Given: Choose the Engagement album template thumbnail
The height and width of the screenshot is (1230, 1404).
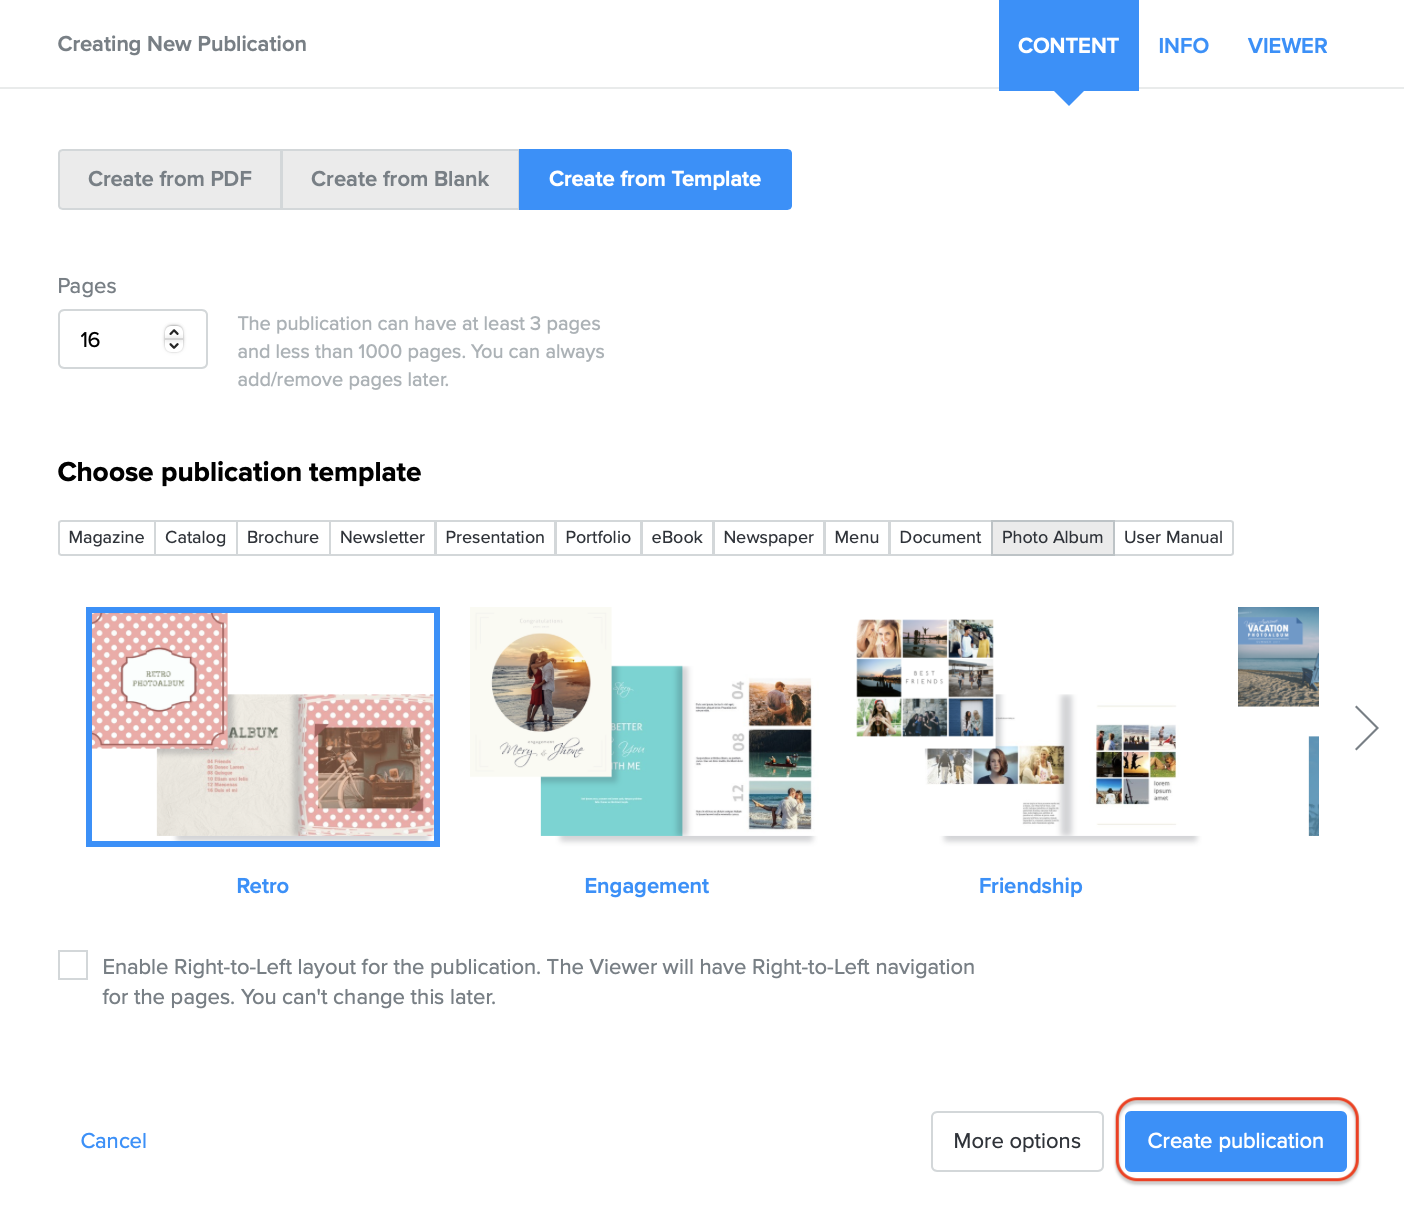Looking at the screenshot, I should click(x=642, y=722).
